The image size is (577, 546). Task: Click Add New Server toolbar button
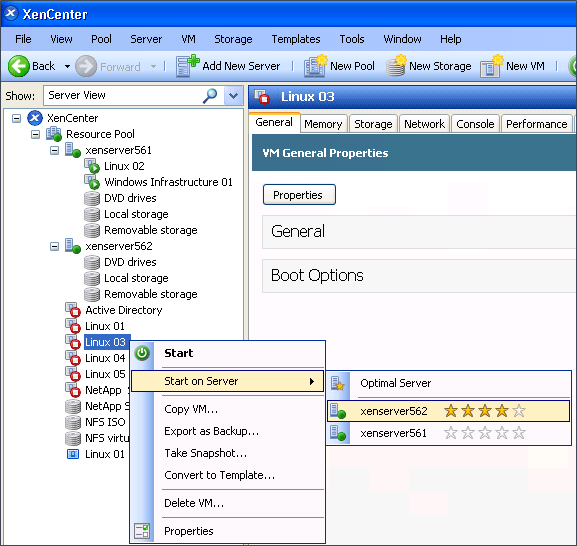pyautogui.click(x=228, y=66)
